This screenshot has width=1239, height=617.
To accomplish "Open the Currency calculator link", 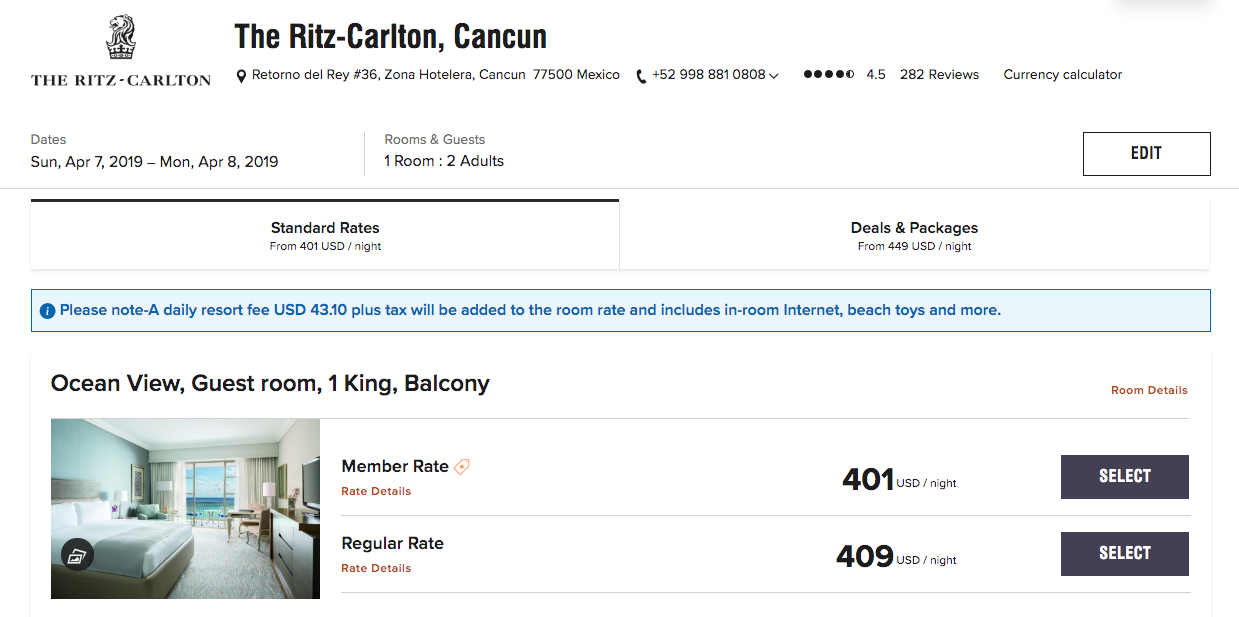I will (1063, 75).
